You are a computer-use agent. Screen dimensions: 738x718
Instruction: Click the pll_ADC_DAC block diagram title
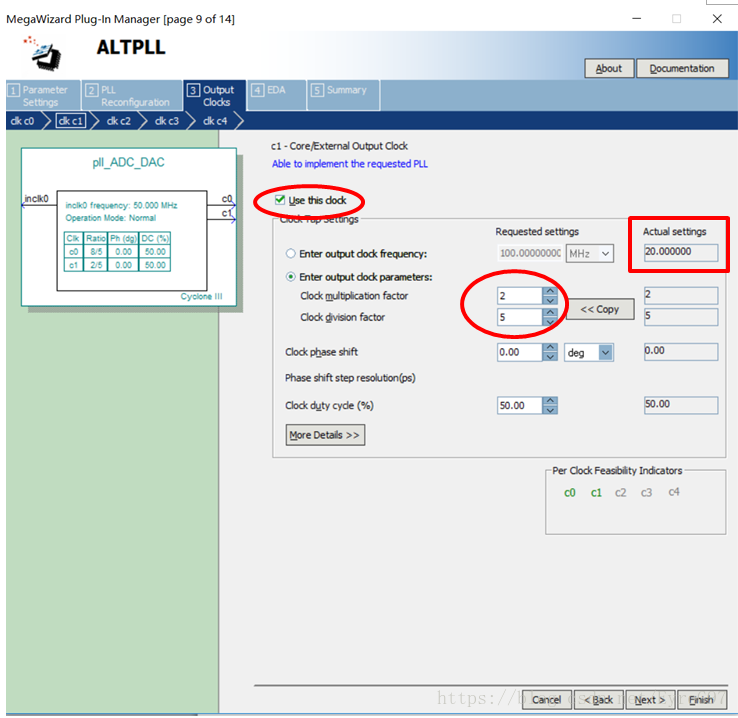[x=128, y=162]
